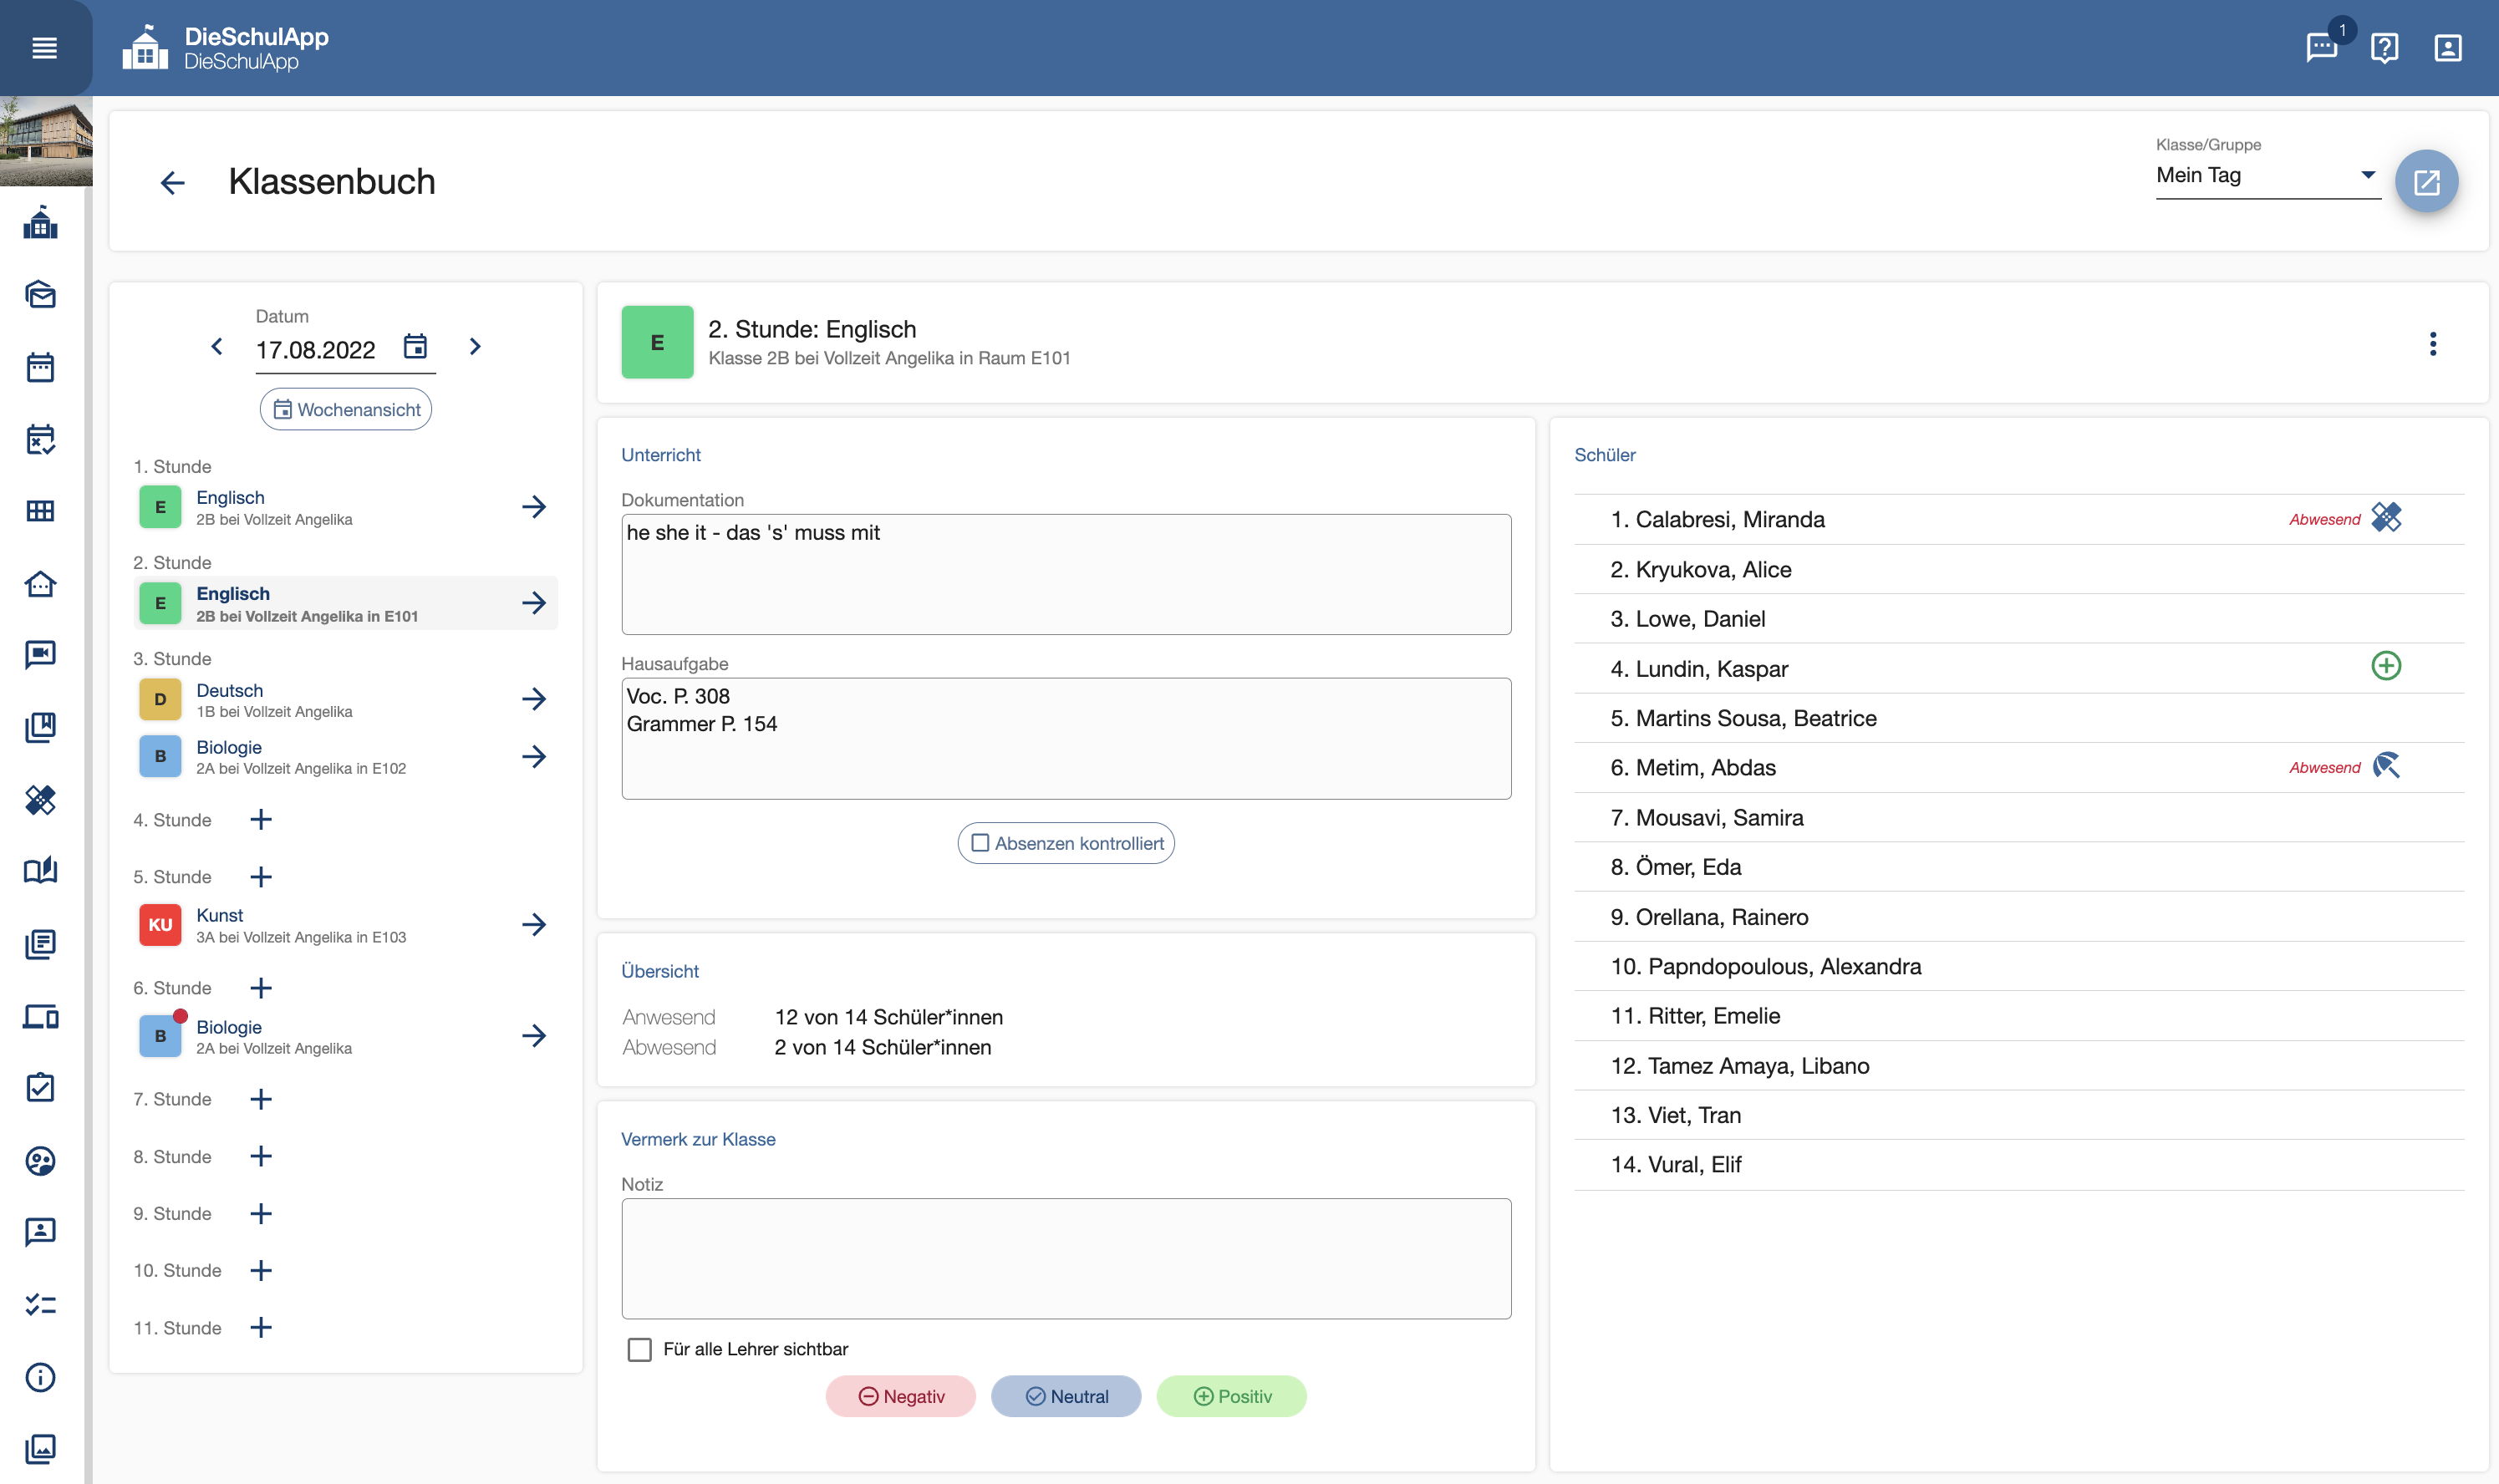The width and height of the screenshot is (2499, 1484).
Task: Open the image gallery sidebar icon
Action: (x=41, y=1449)
